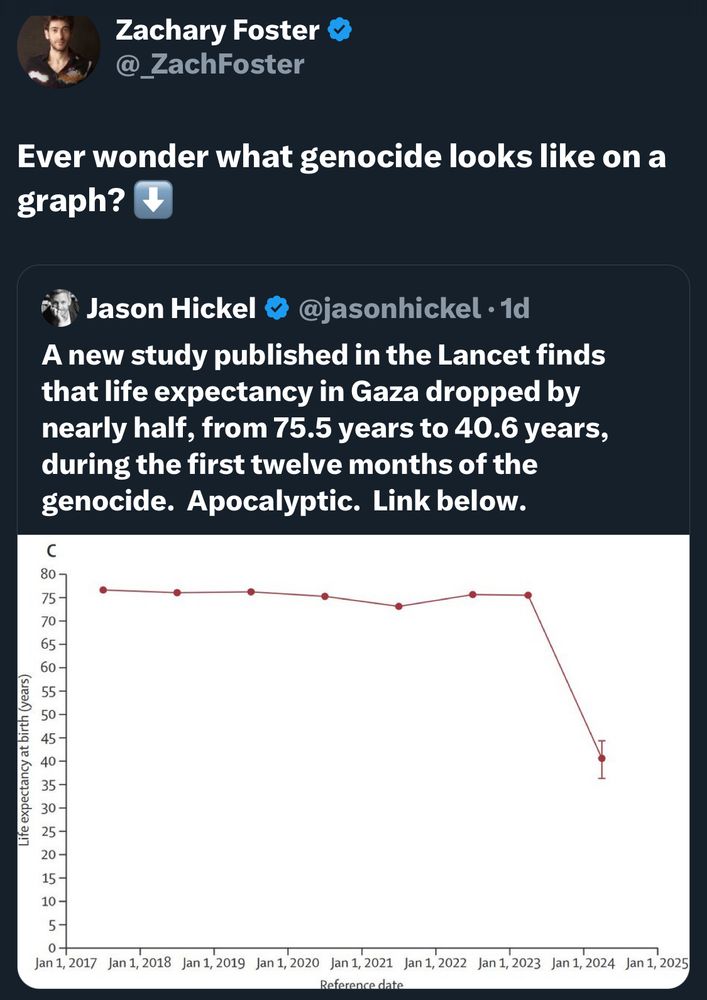Click the lowest dip data point in 2021
This screenshot has height=1000, width=707.
click(x=398, y=607)
